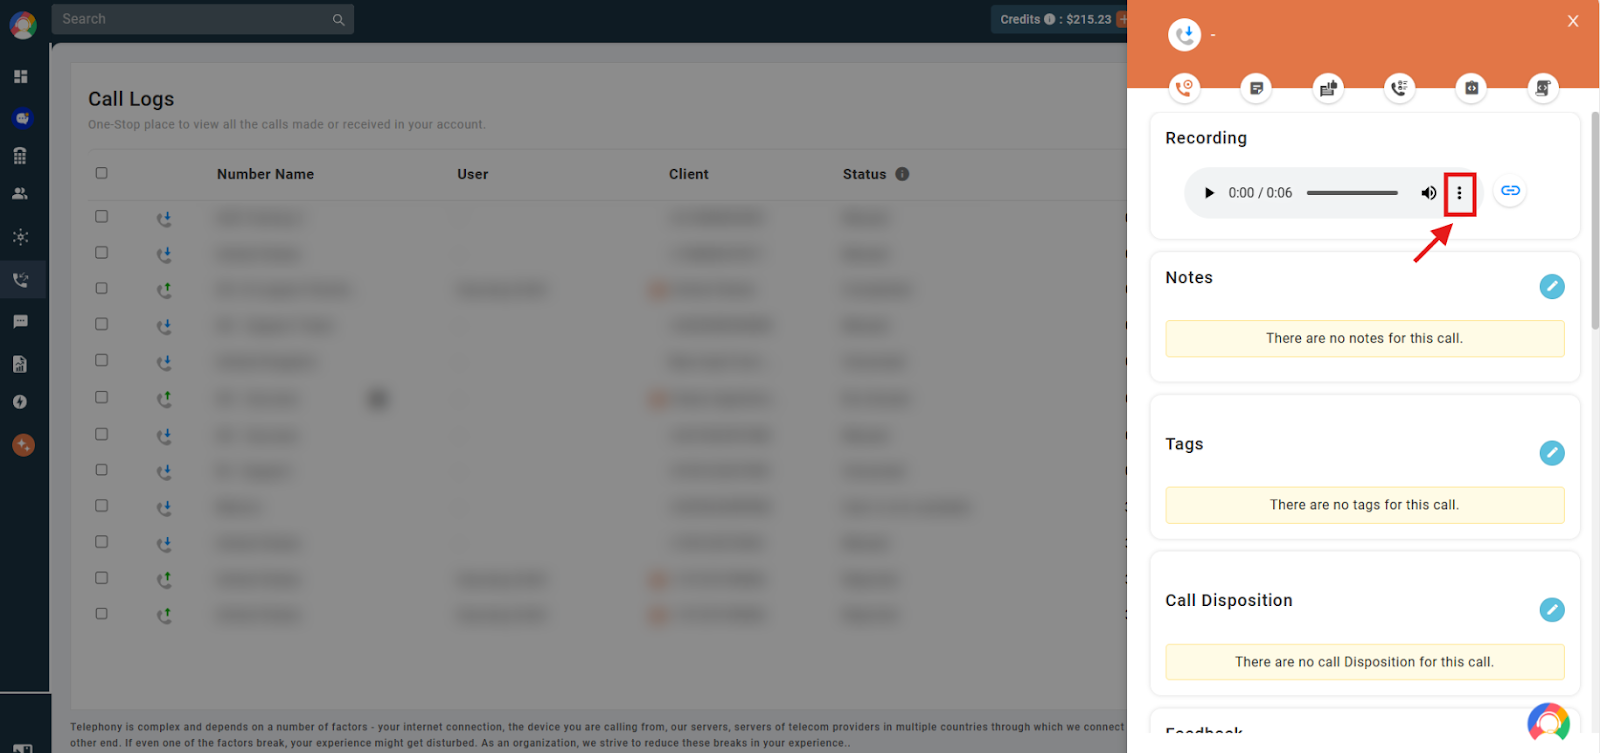Tick the second call row checkbox

click(101, 252)
